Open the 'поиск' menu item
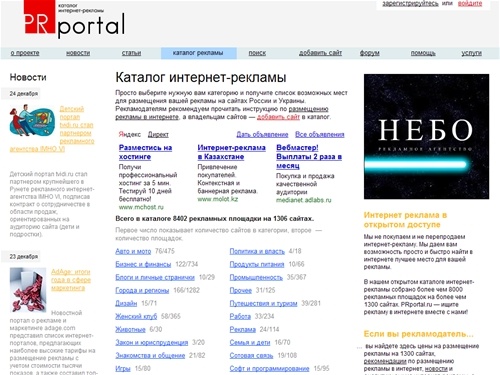This screenshot has height=375, width=500. (257, 53)
